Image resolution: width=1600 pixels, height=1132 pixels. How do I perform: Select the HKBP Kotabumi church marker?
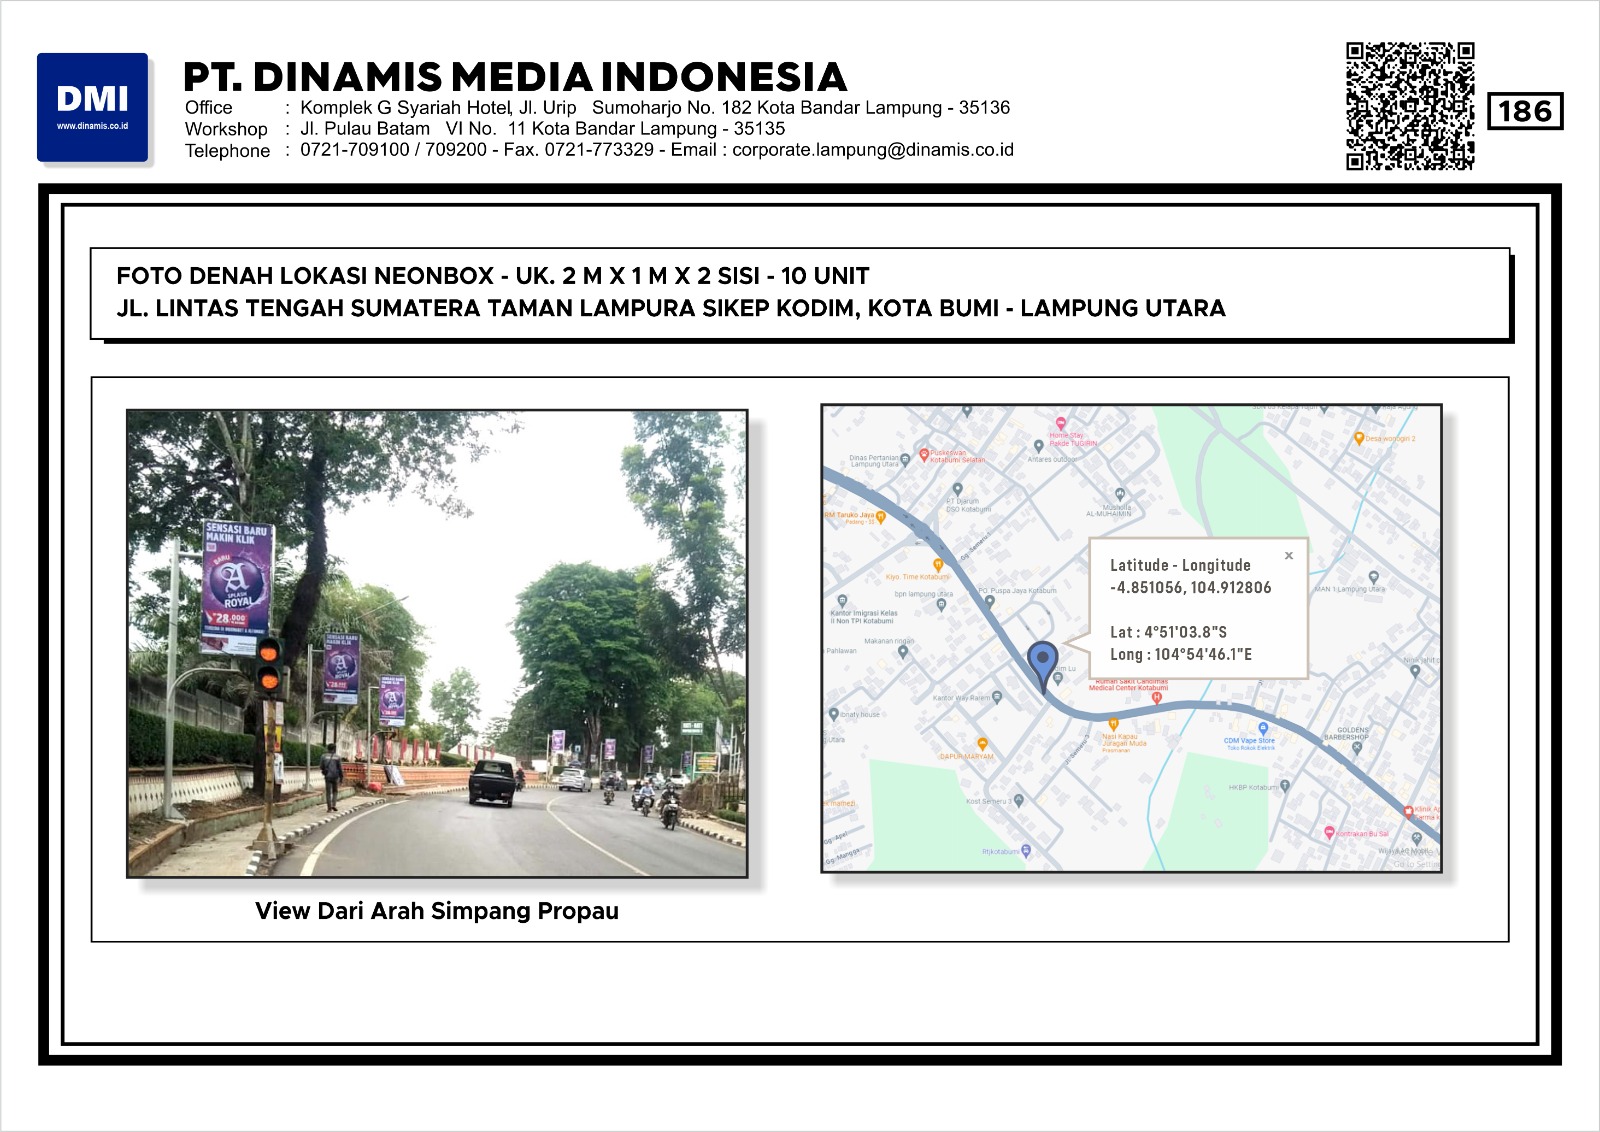[x=1285, y=786]
